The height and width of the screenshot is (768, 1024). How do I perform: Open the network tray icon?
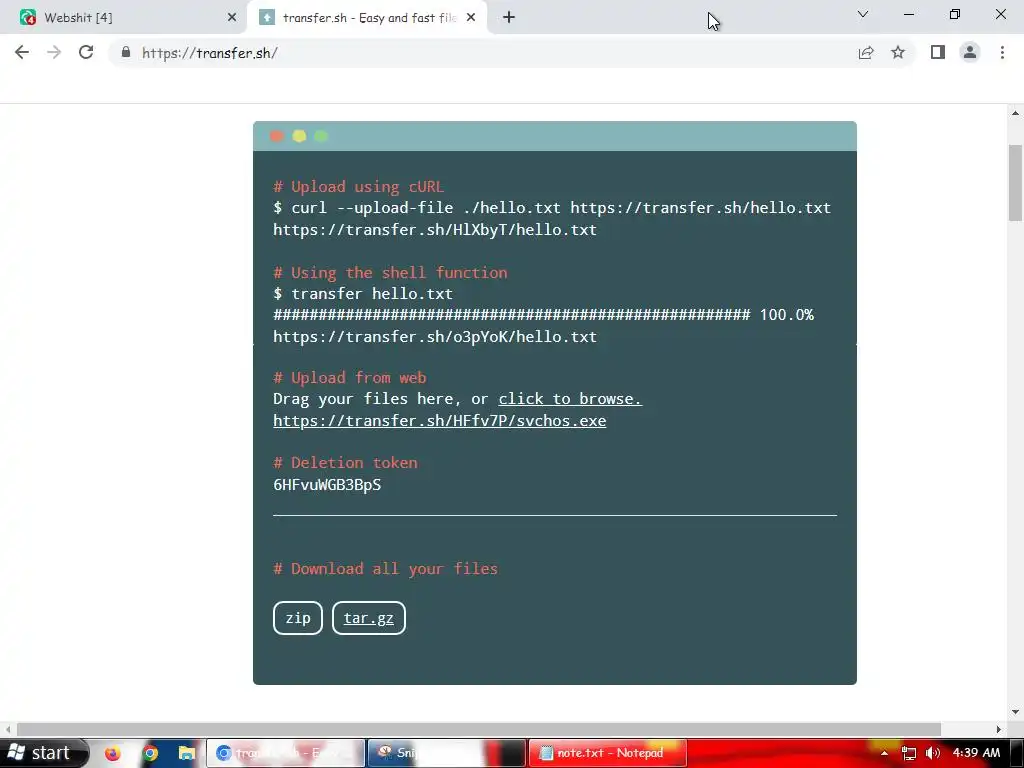click(908, 753)
